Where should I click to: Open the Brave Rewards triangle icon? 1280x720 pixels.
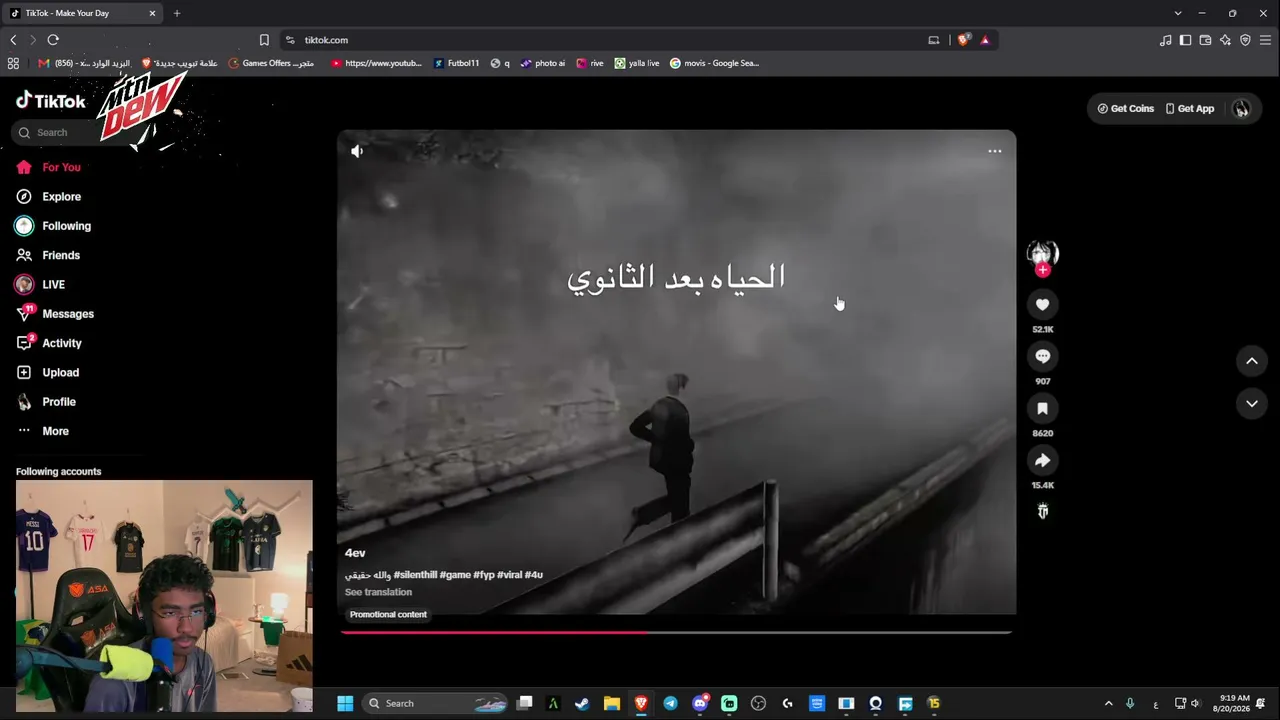coord(985,40)
